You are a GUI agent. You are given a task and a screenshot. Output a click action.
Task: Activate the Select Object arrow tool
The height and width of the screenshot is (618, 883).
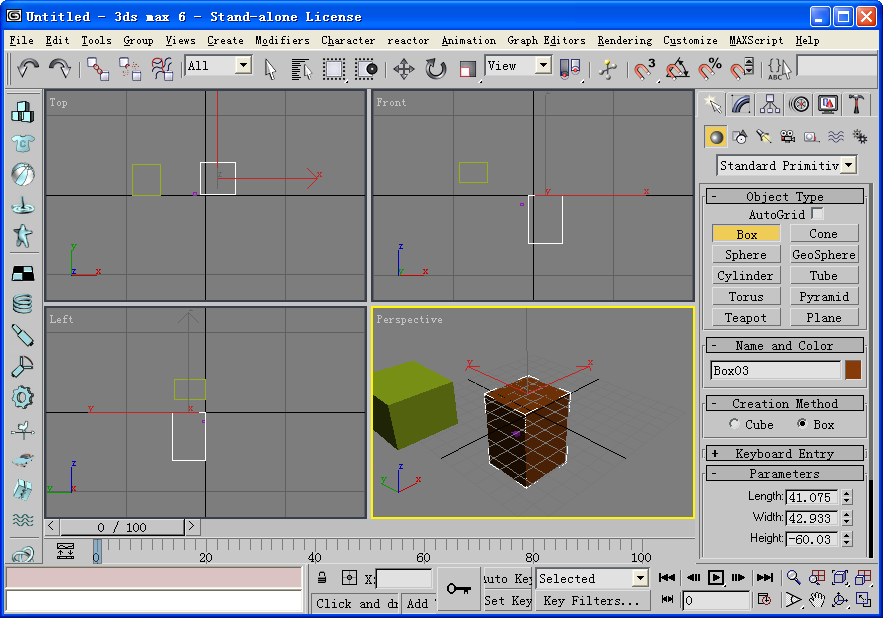coord(270,69)
